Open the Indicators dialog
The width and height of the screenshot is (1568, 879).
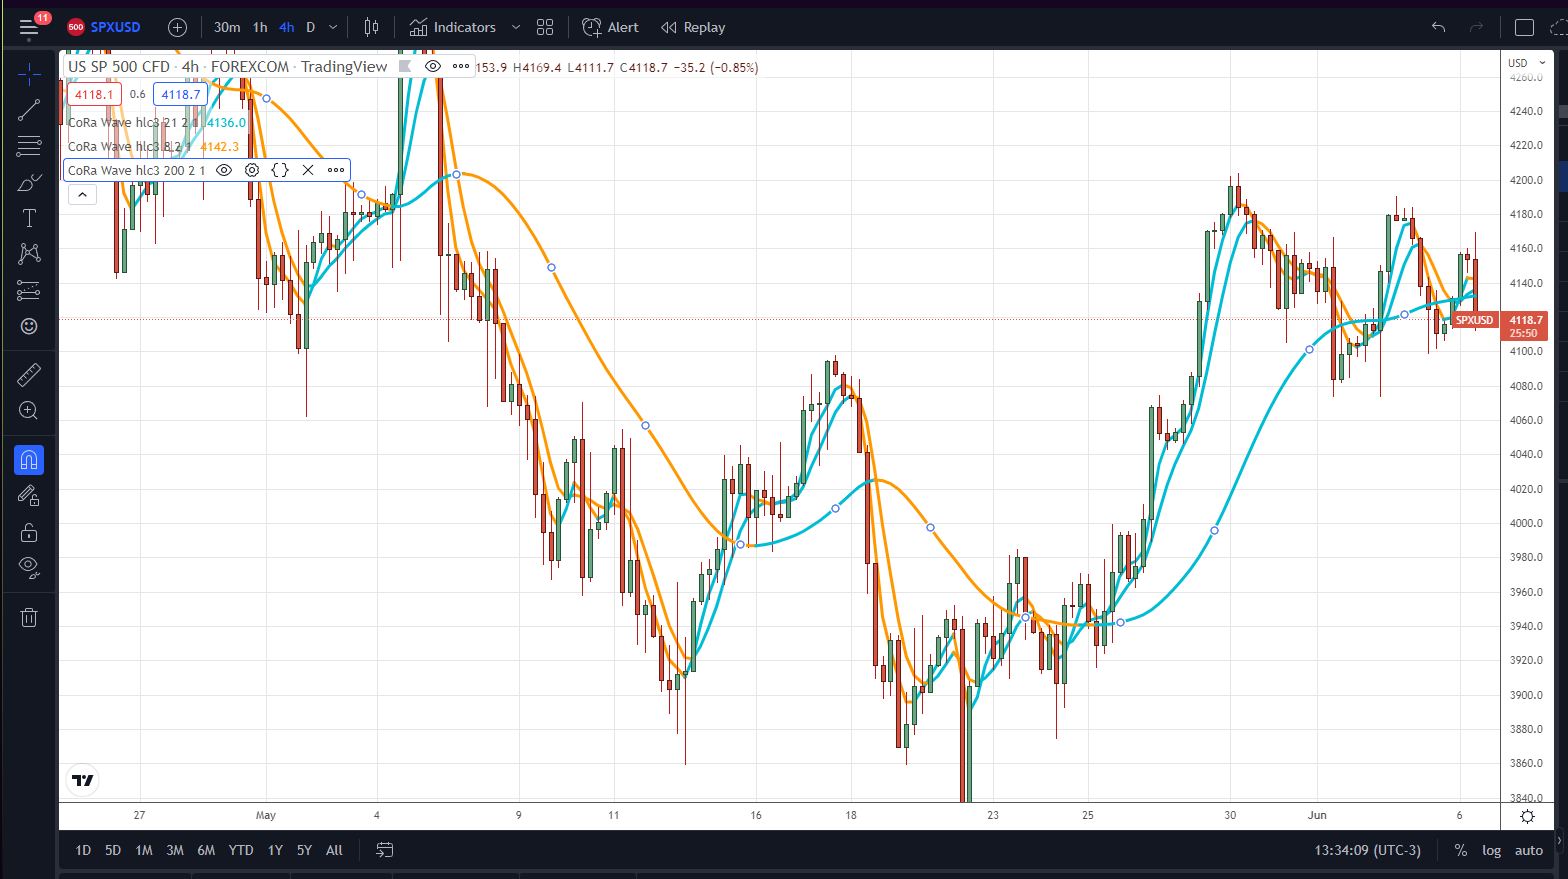click(453, 27)
